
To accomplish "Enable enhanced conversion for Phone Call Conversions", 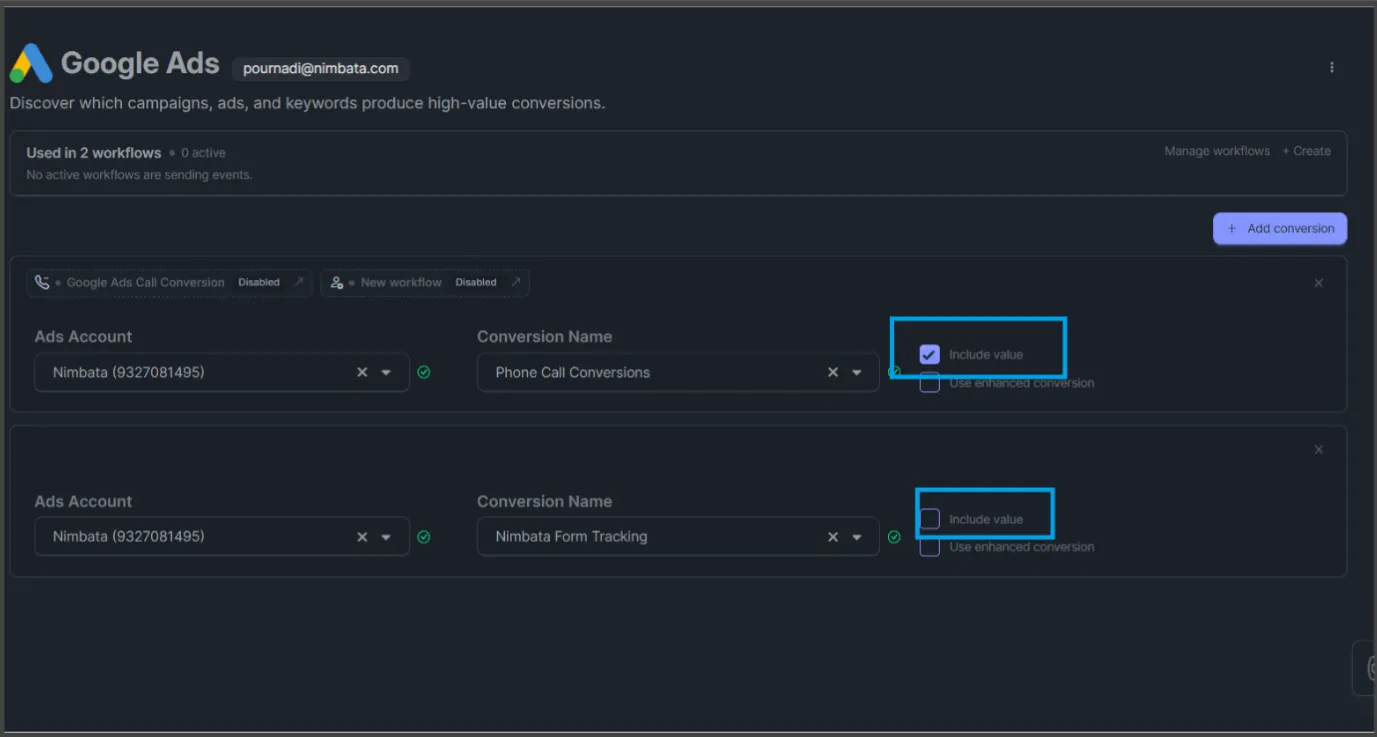I will 930,383.
